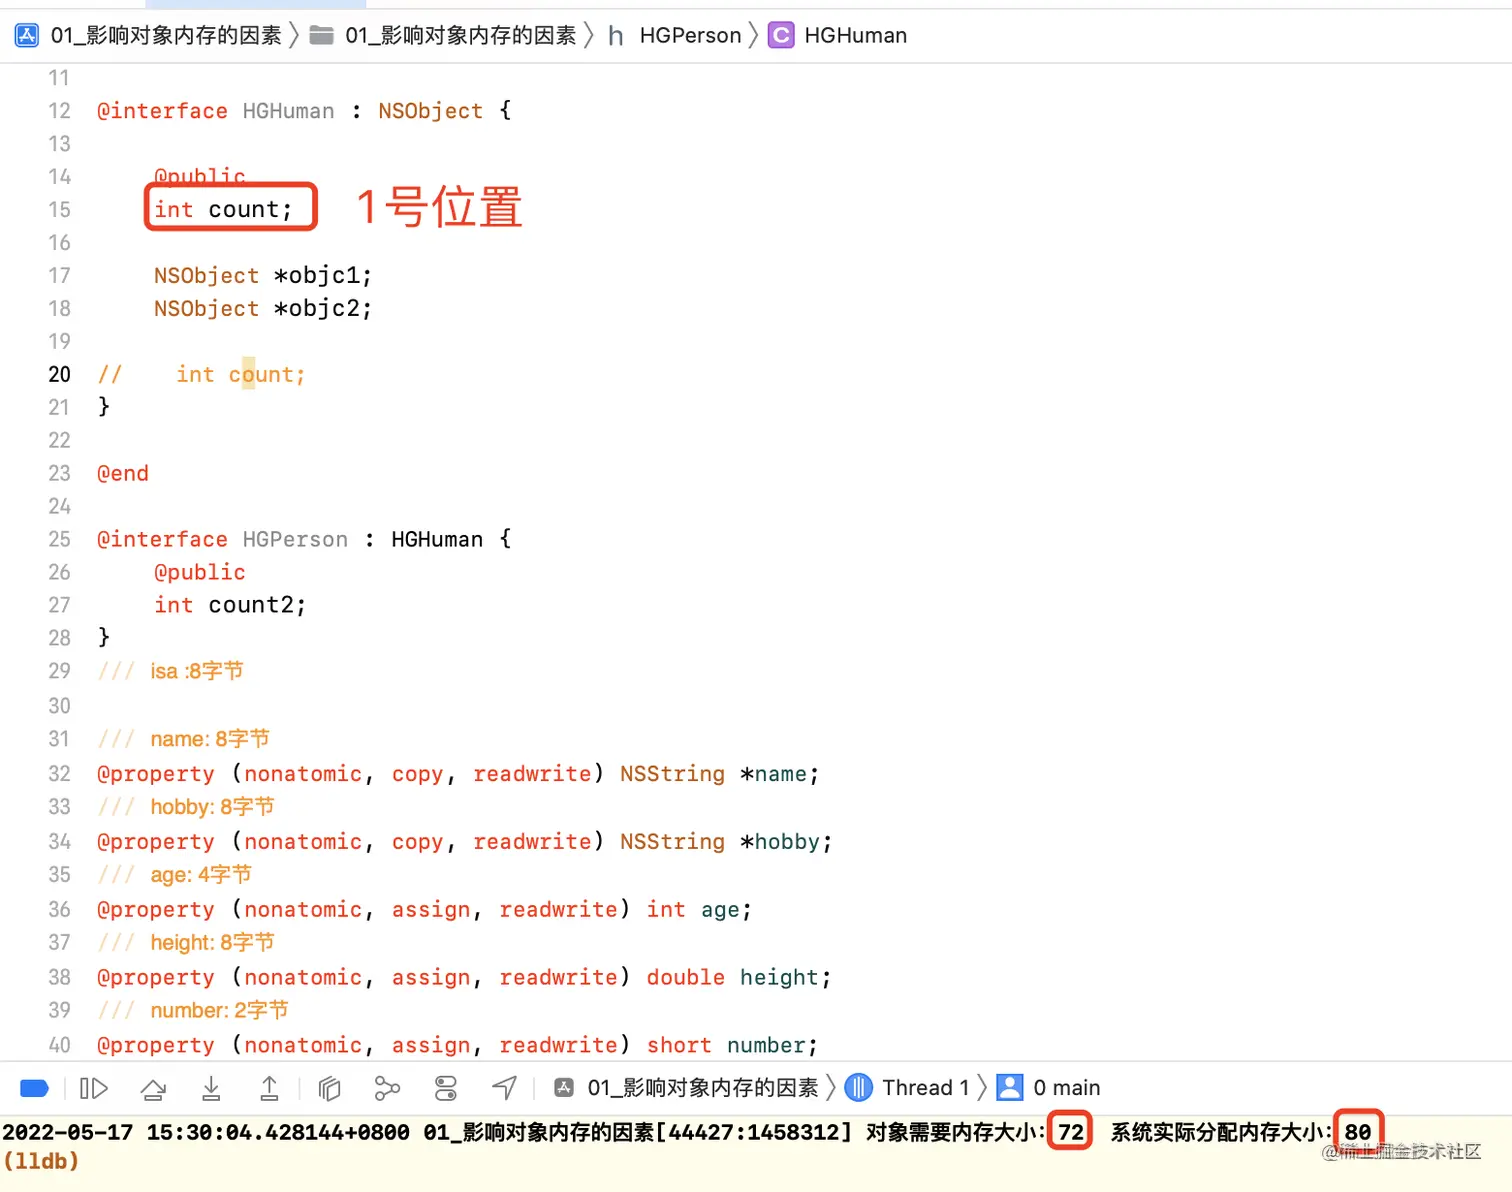Open the debug view hierarchy icon
The image size is (1512, 1192).
(329, 1088)
